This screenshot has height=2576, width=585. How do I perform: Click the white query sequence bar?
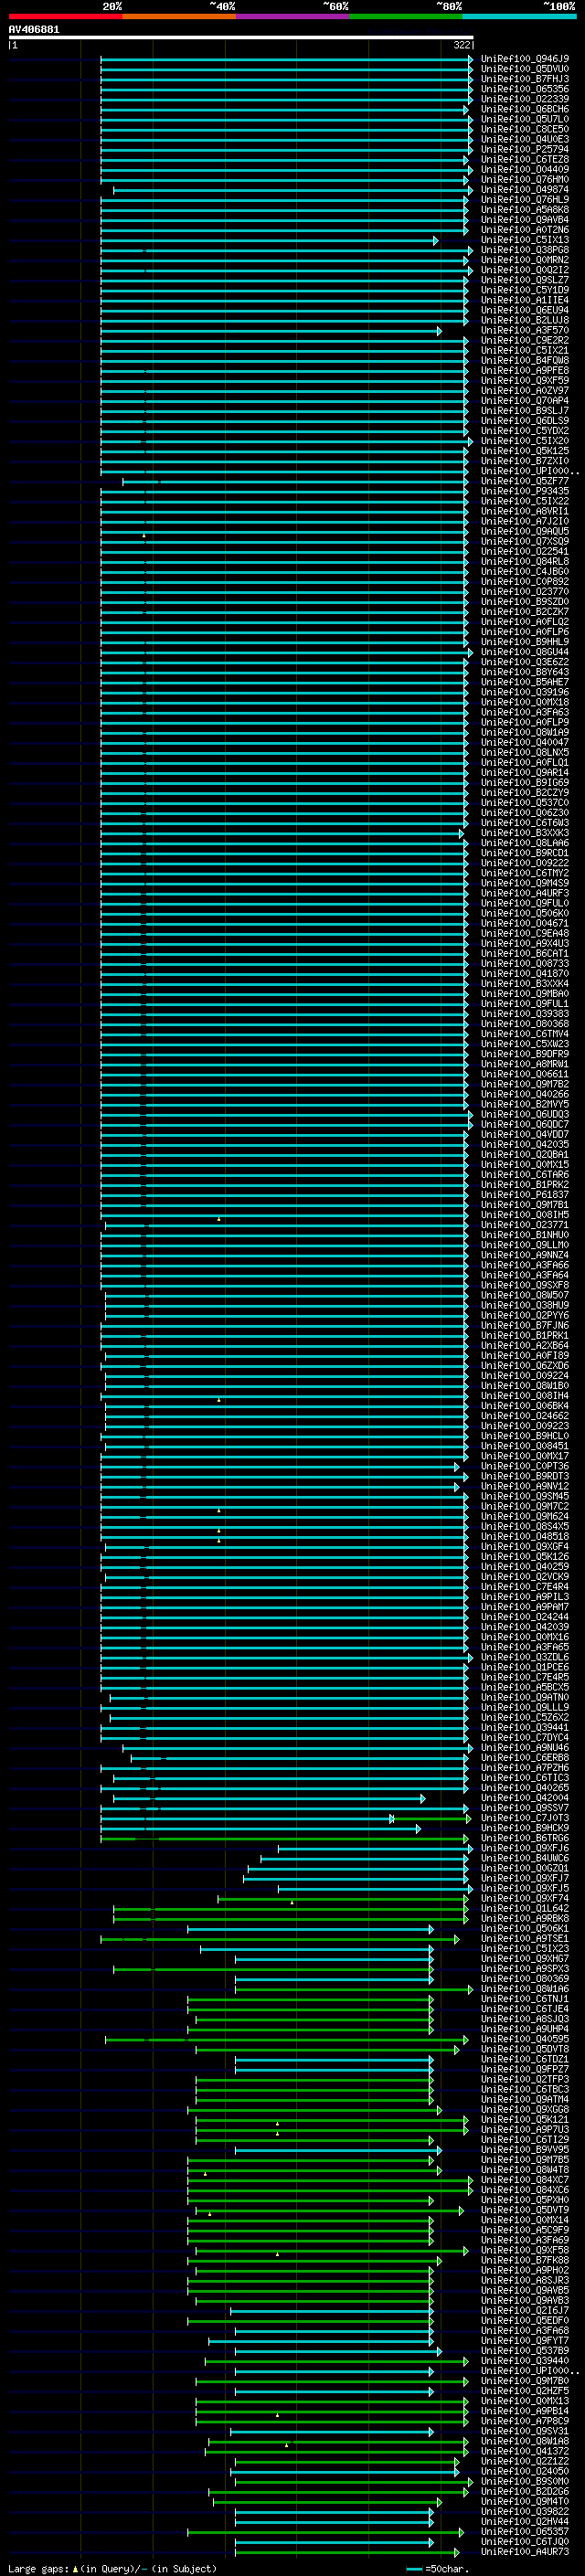coord(240,37)
